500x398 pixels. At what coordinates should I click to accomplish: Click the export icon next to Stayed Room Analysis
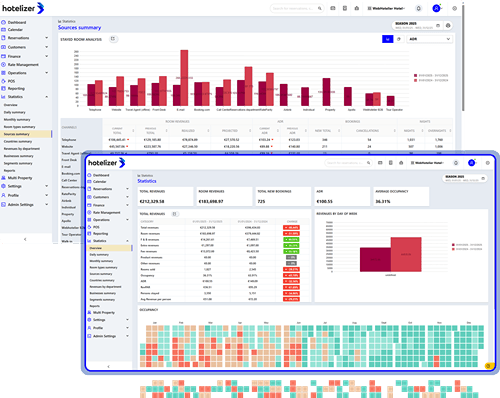pos(113,39)
